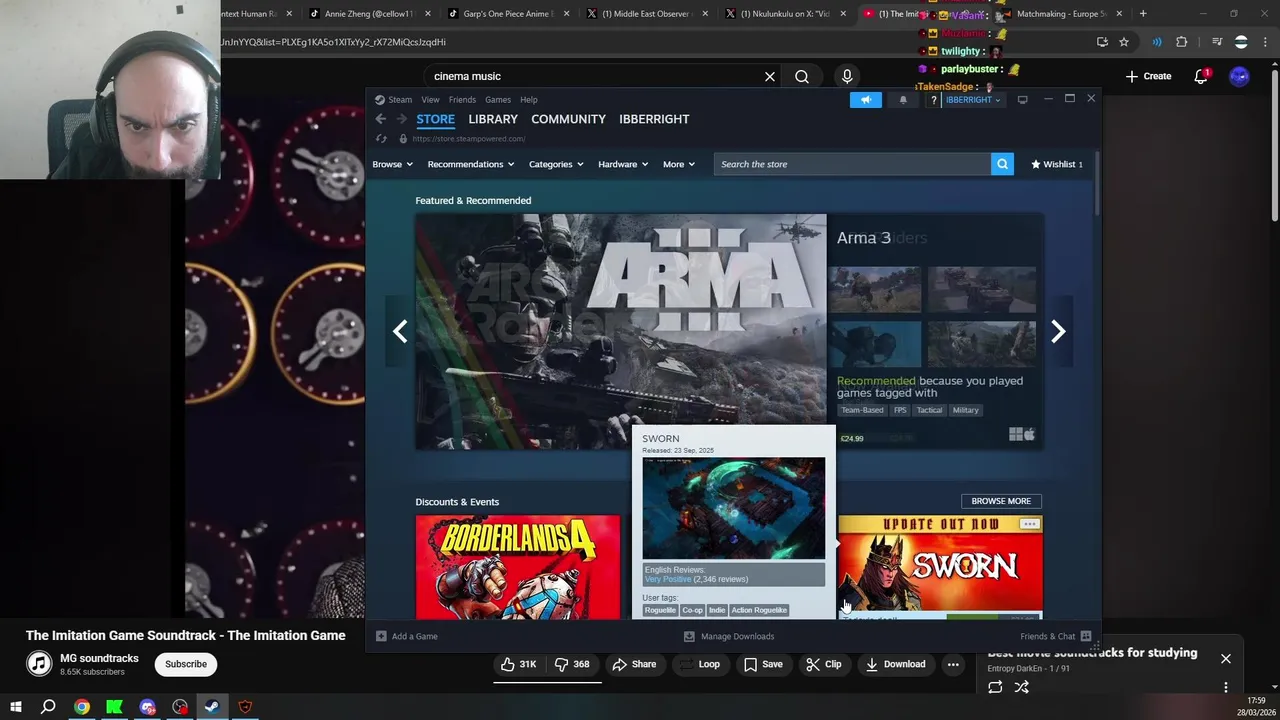Click the YouTube search magnifier button
Viewport: 1280px width, 720px height.
802,76
